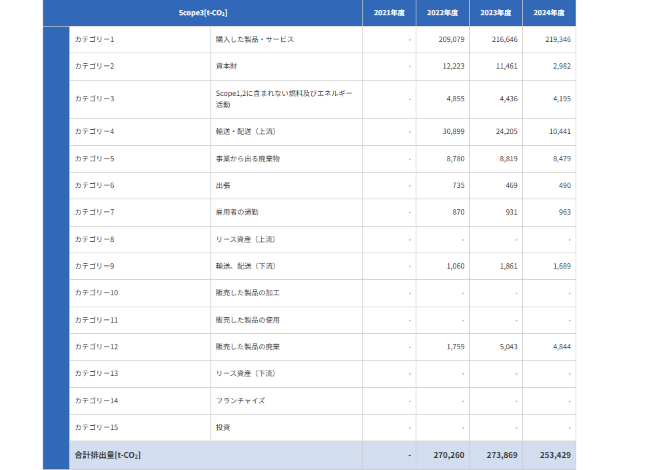This screenshot has height=470, width=645.
Task: Click value 931 in the table
Action: pos(511,212)
